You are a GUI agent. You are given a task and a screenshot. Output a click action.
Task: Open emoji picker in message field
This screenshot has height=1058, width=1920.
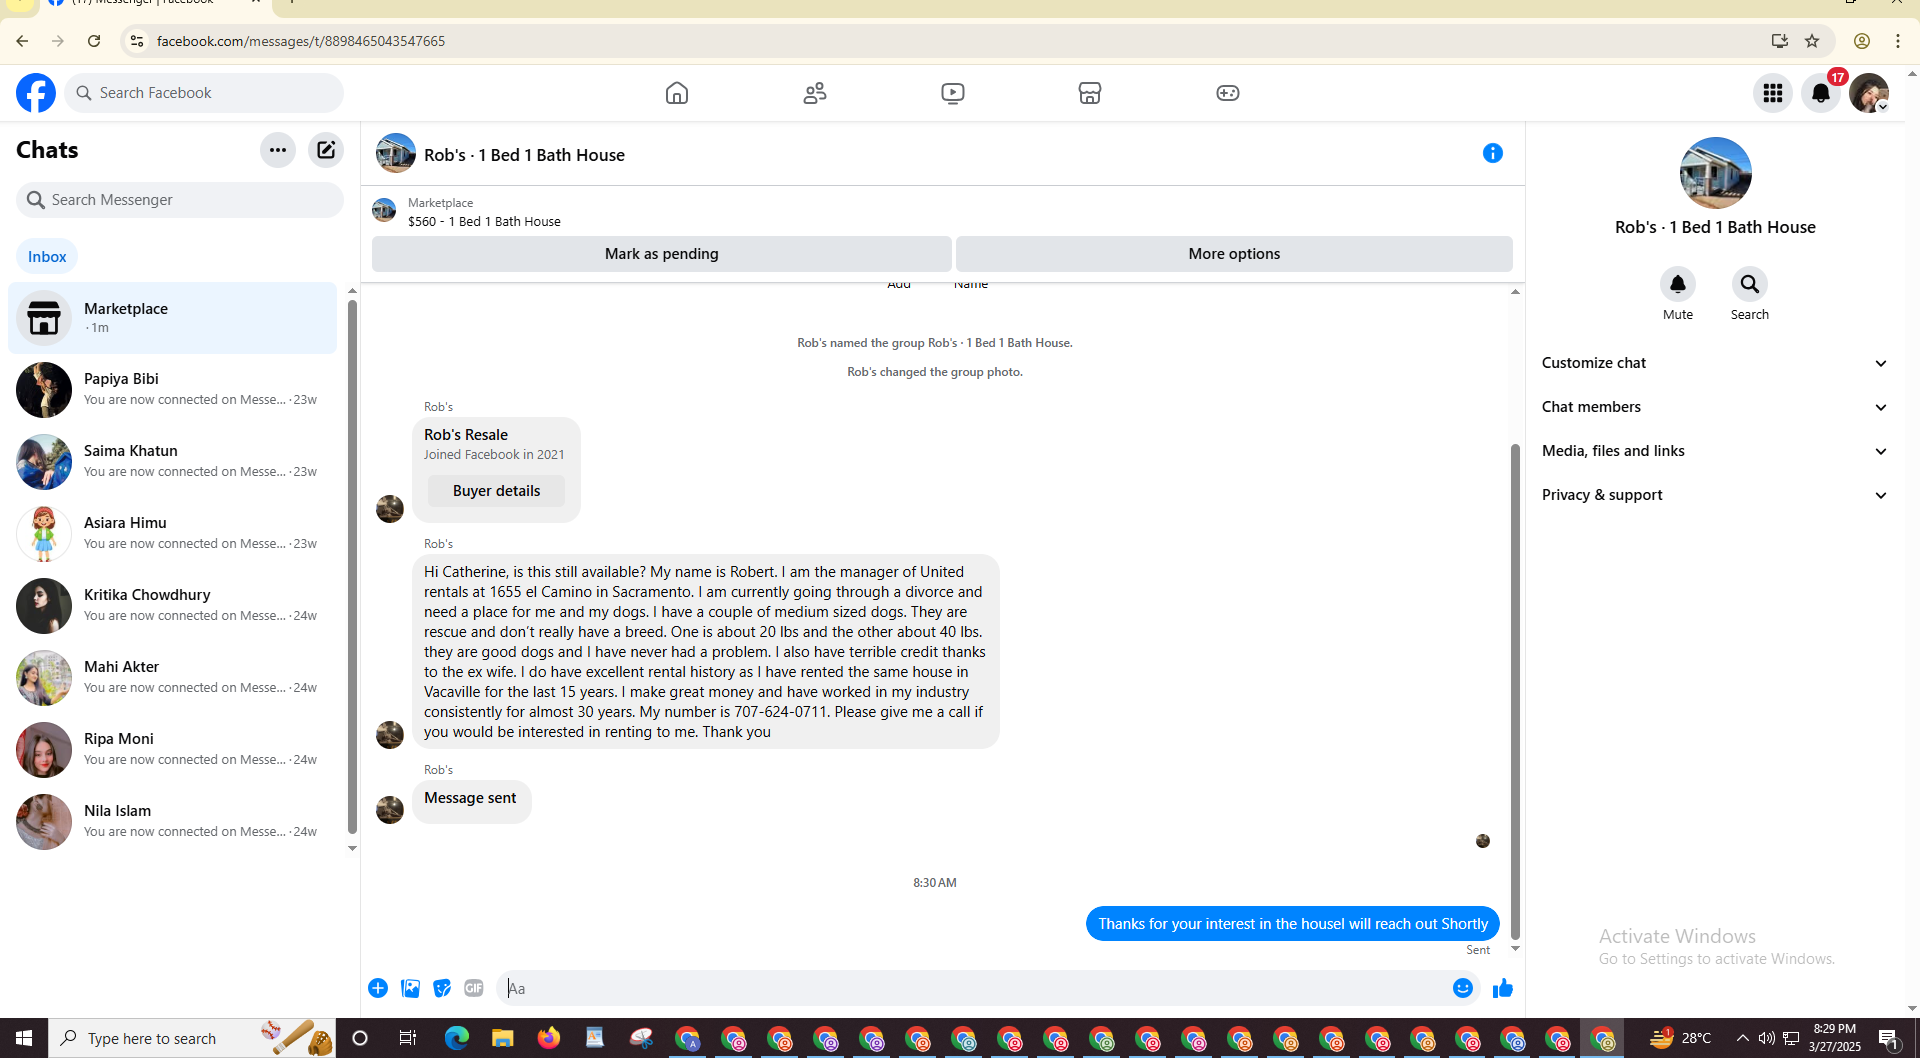[x=1463, y=988]
